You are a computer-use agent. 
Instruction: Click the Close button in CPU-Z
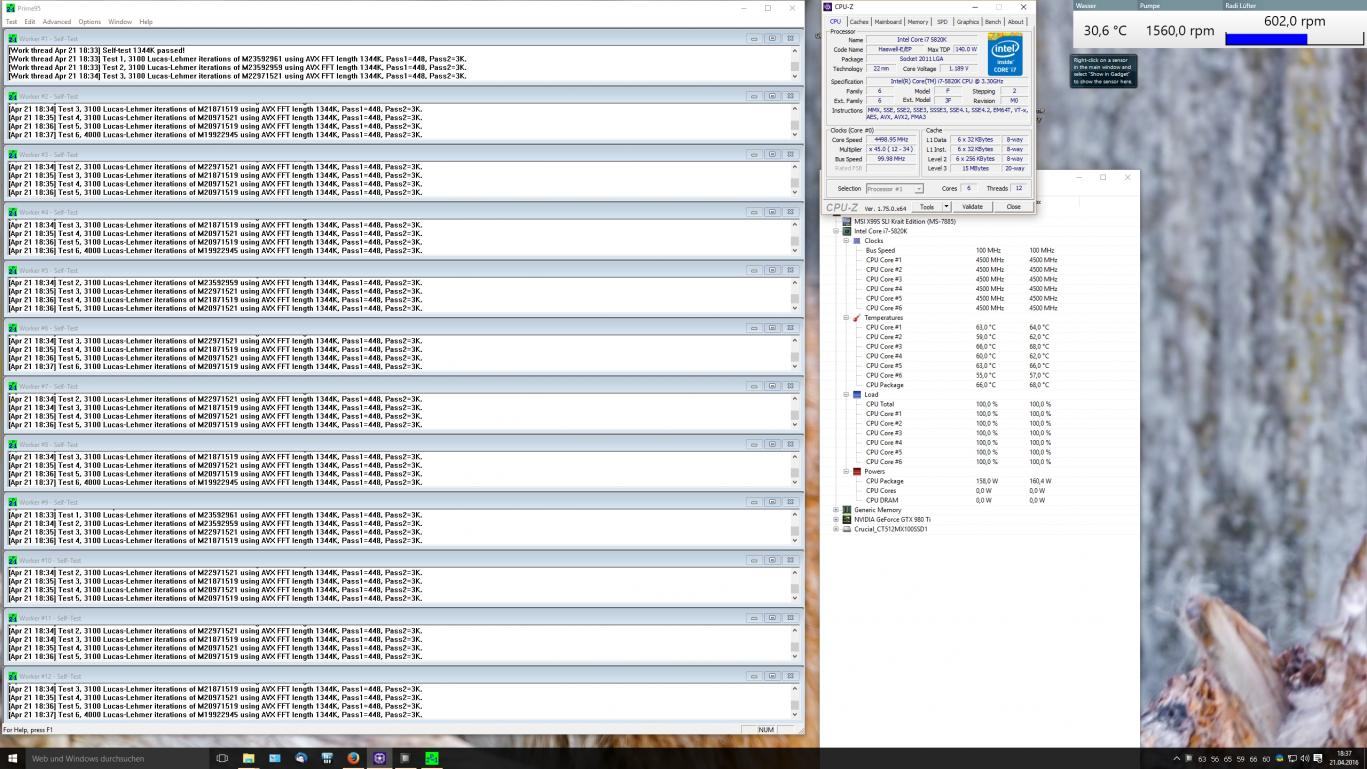pos(1014,207)
